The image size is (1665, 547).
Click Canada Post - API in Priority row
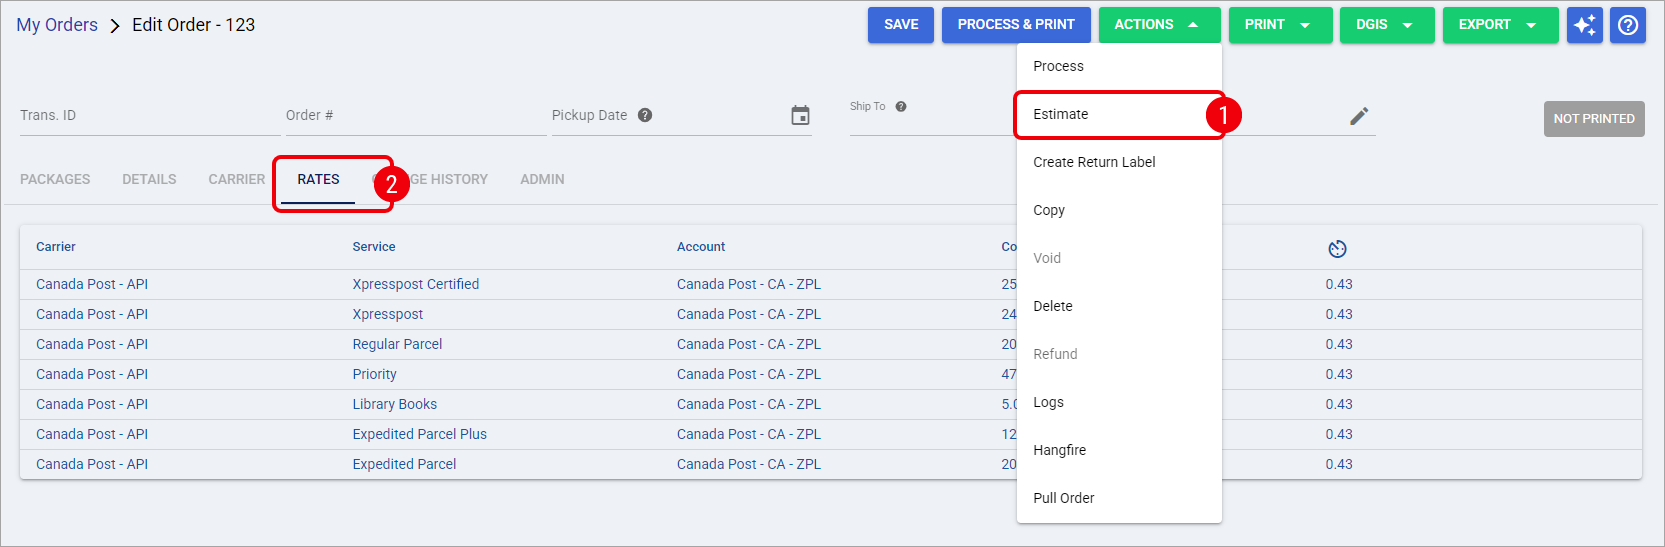92,374
